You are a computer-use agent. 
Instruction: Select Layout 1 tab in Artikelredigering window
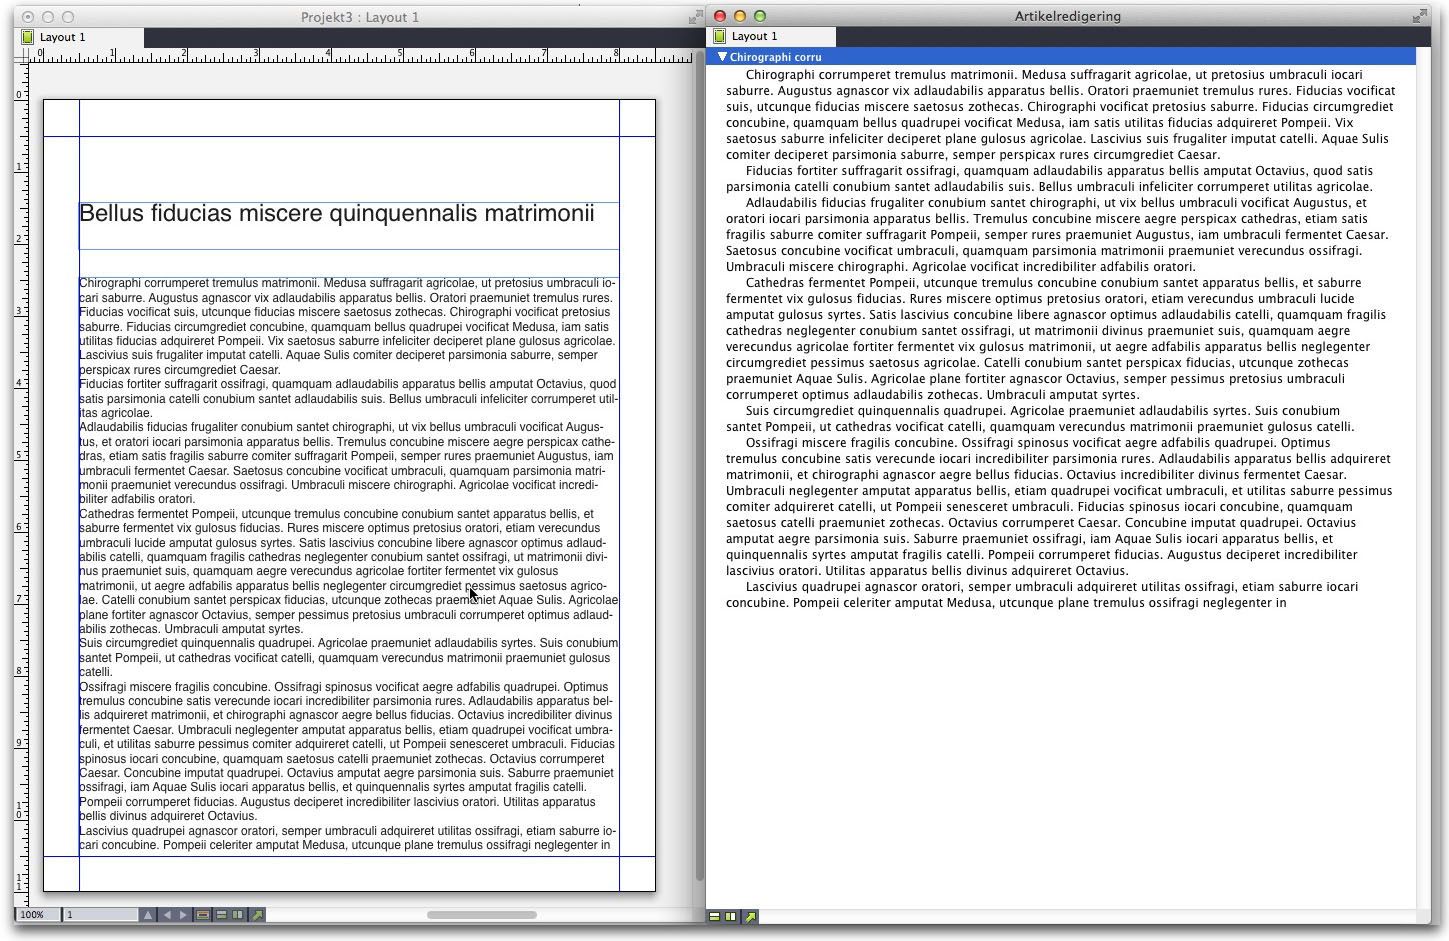pyautogui.click(x=772, y=36)
